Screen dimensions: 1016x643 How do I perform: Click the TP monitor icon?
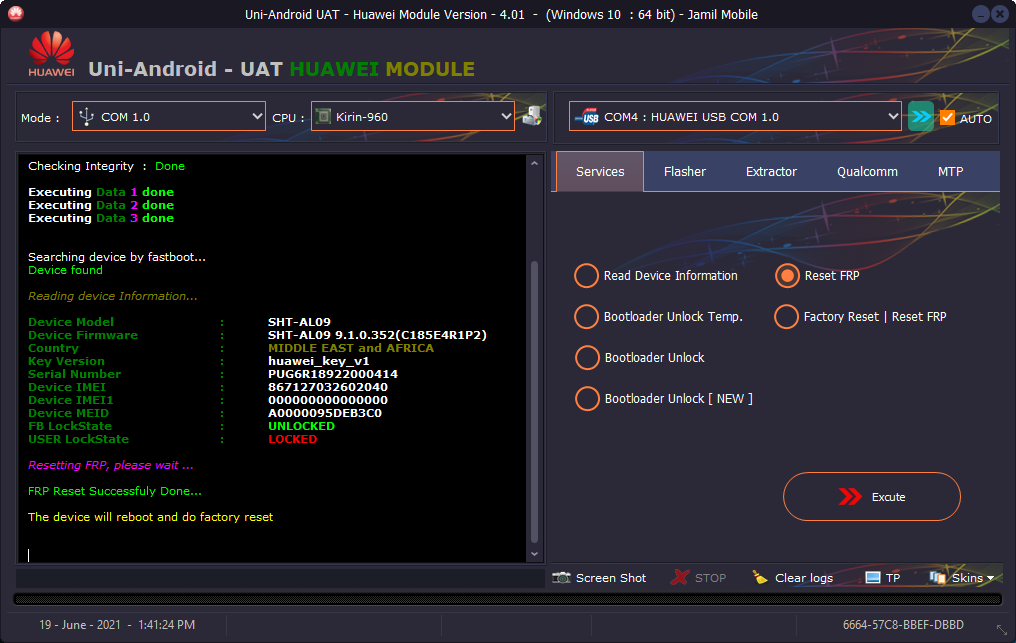(873, 578)
